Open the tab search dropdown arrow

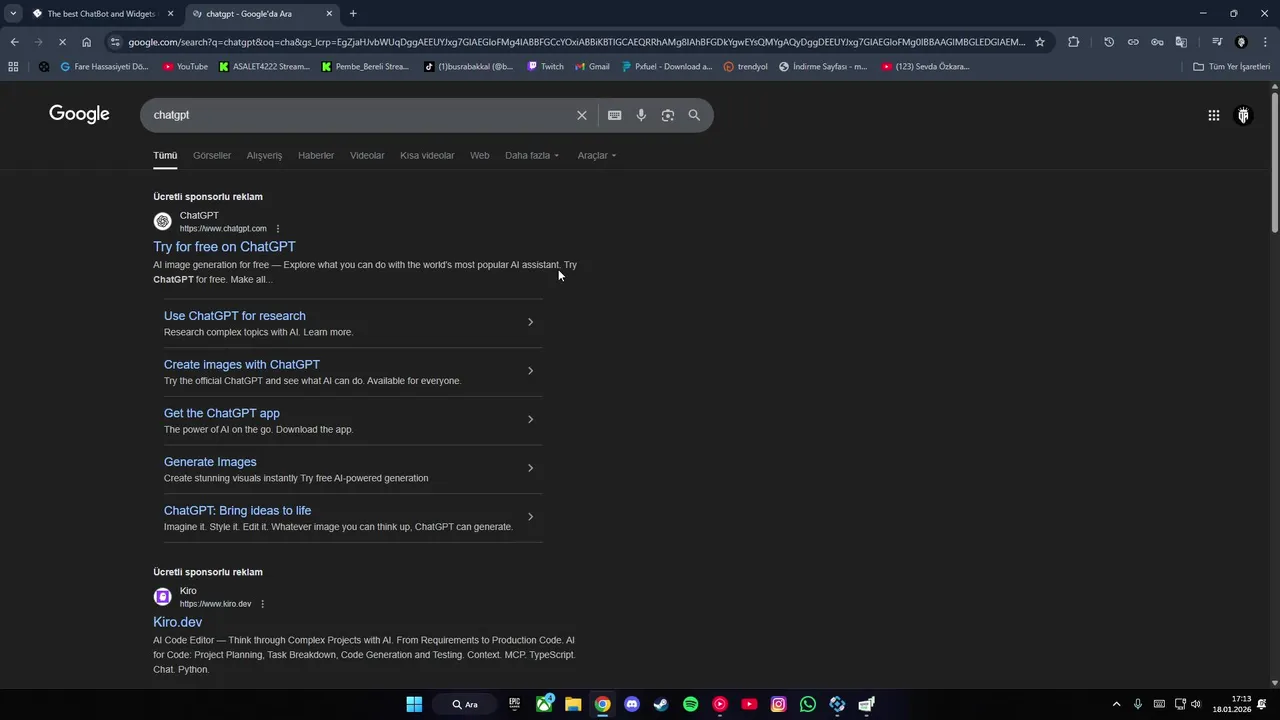(x=13, y=13)
